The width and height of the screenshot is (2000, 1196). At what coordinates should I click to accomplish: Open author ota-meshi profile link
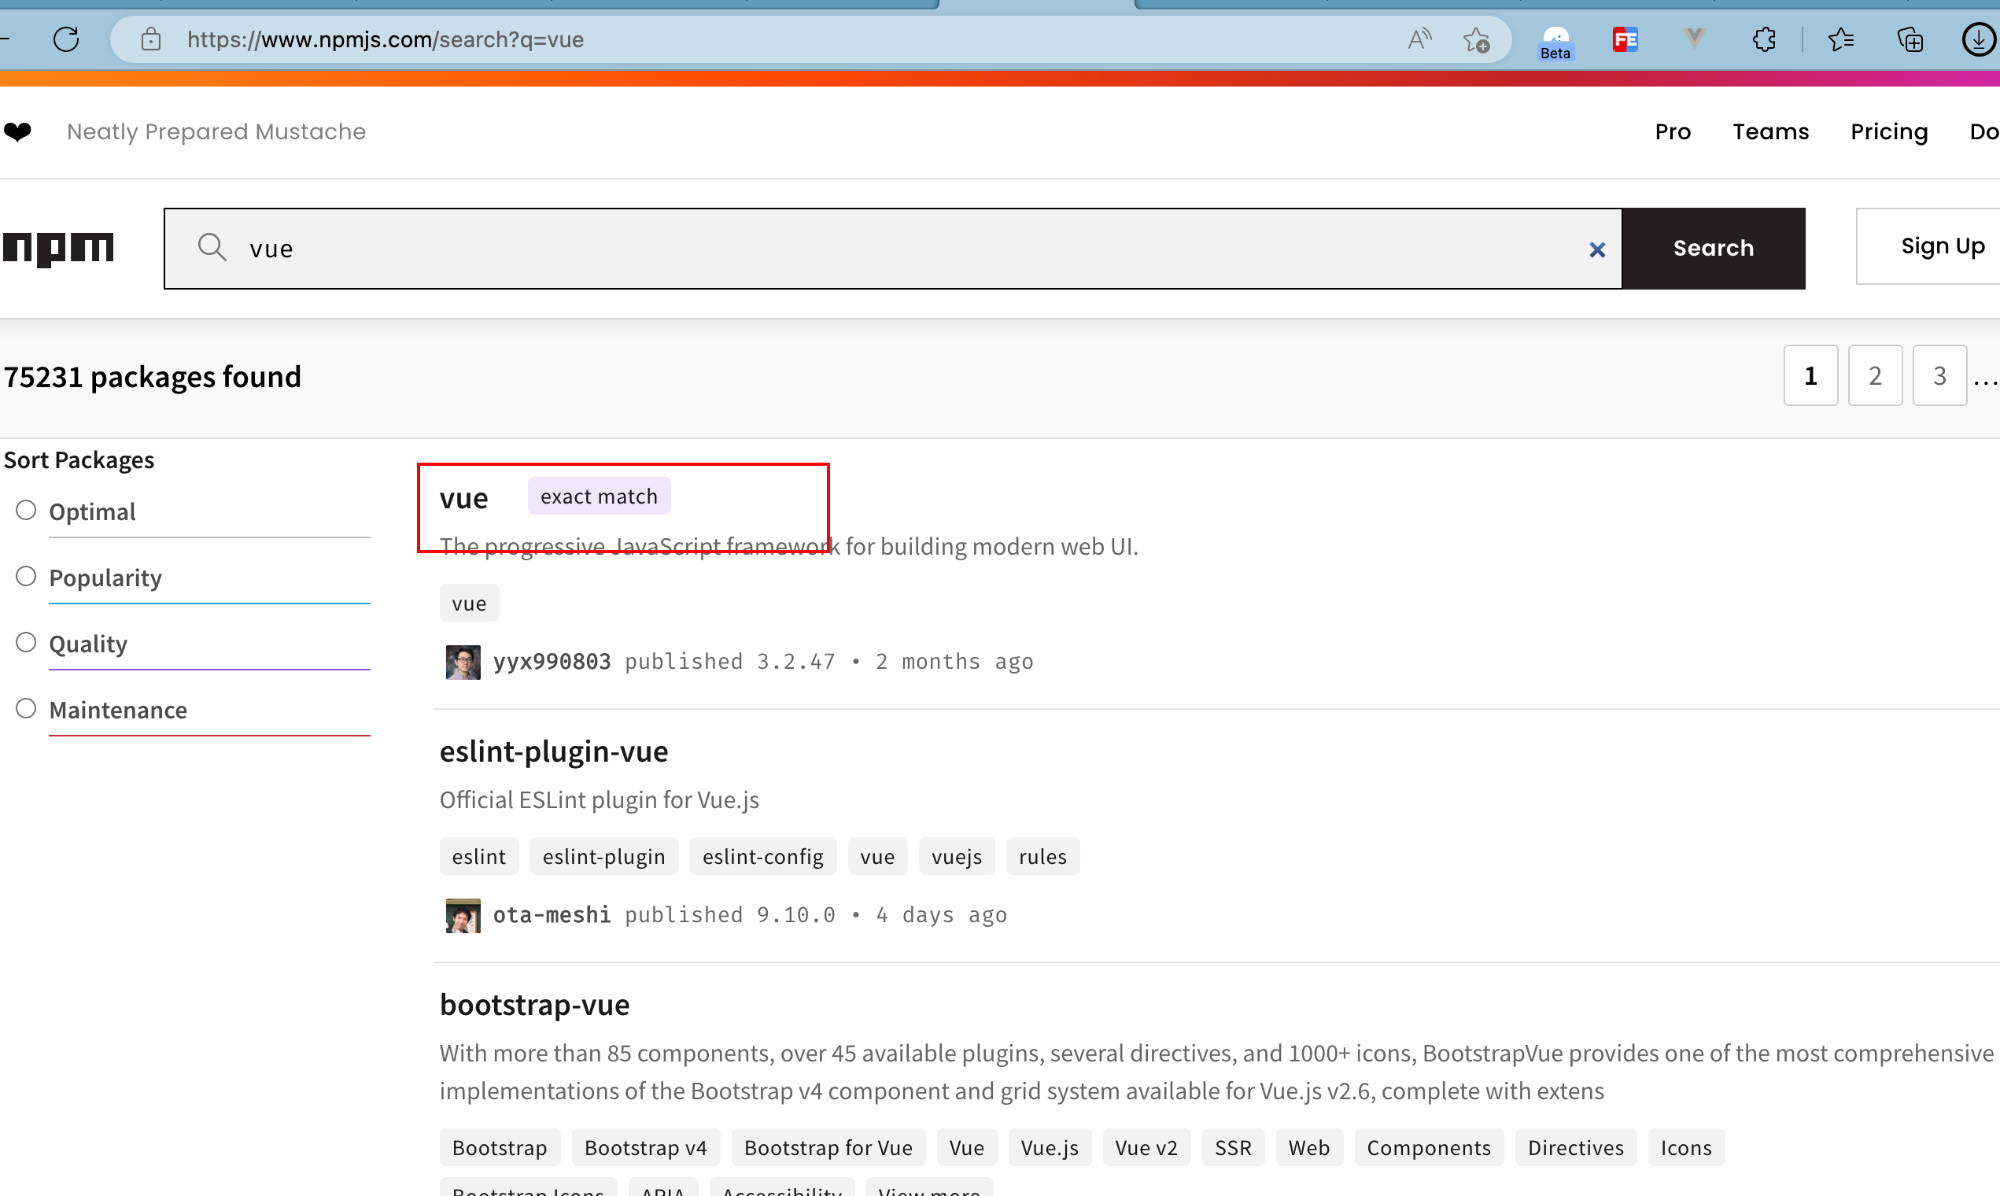[x=552, y=915]
